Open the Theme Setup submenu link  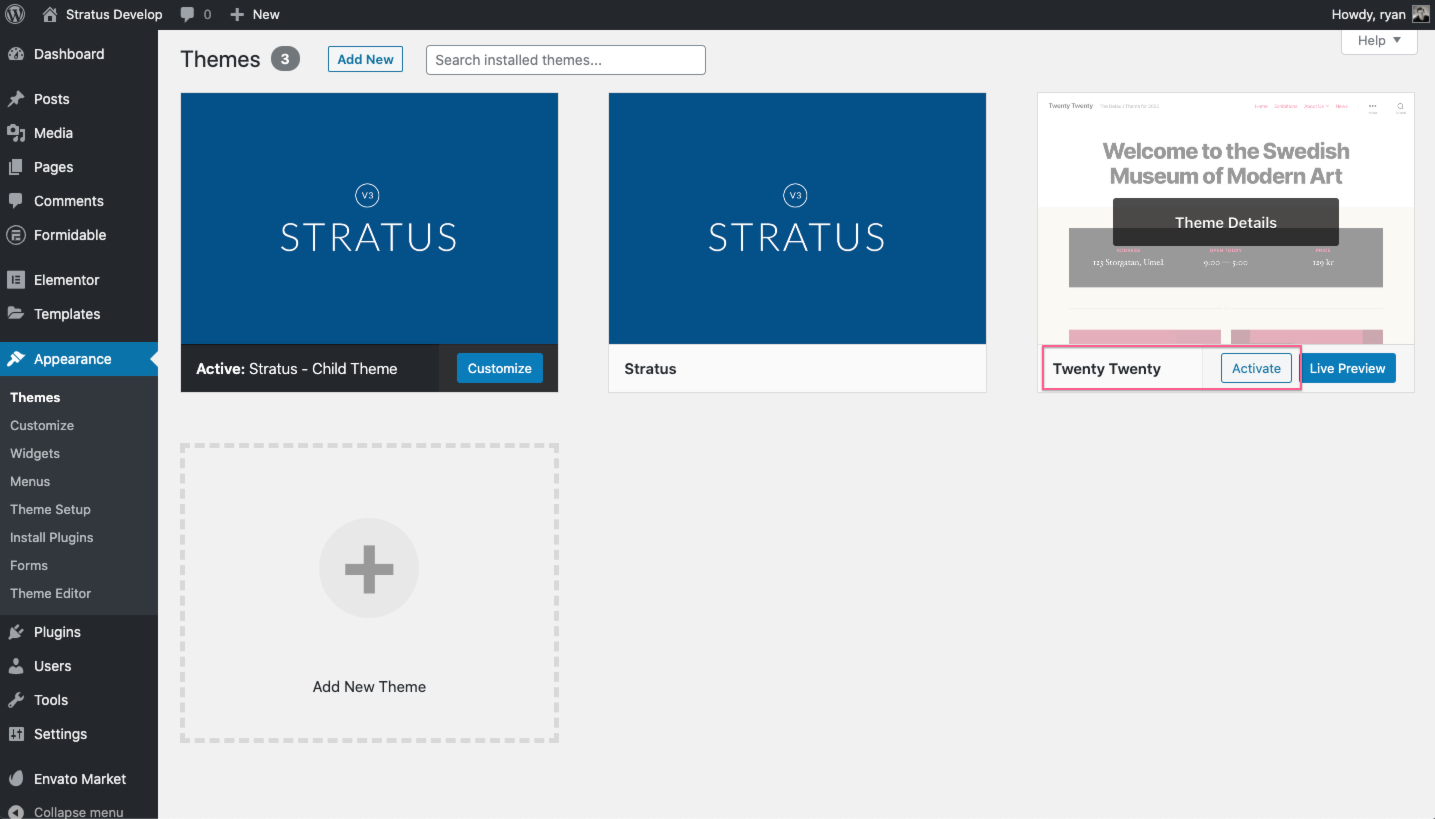50,509
